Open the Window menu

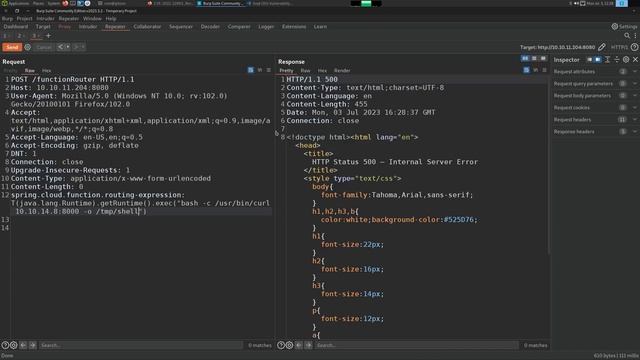[92, 18]
